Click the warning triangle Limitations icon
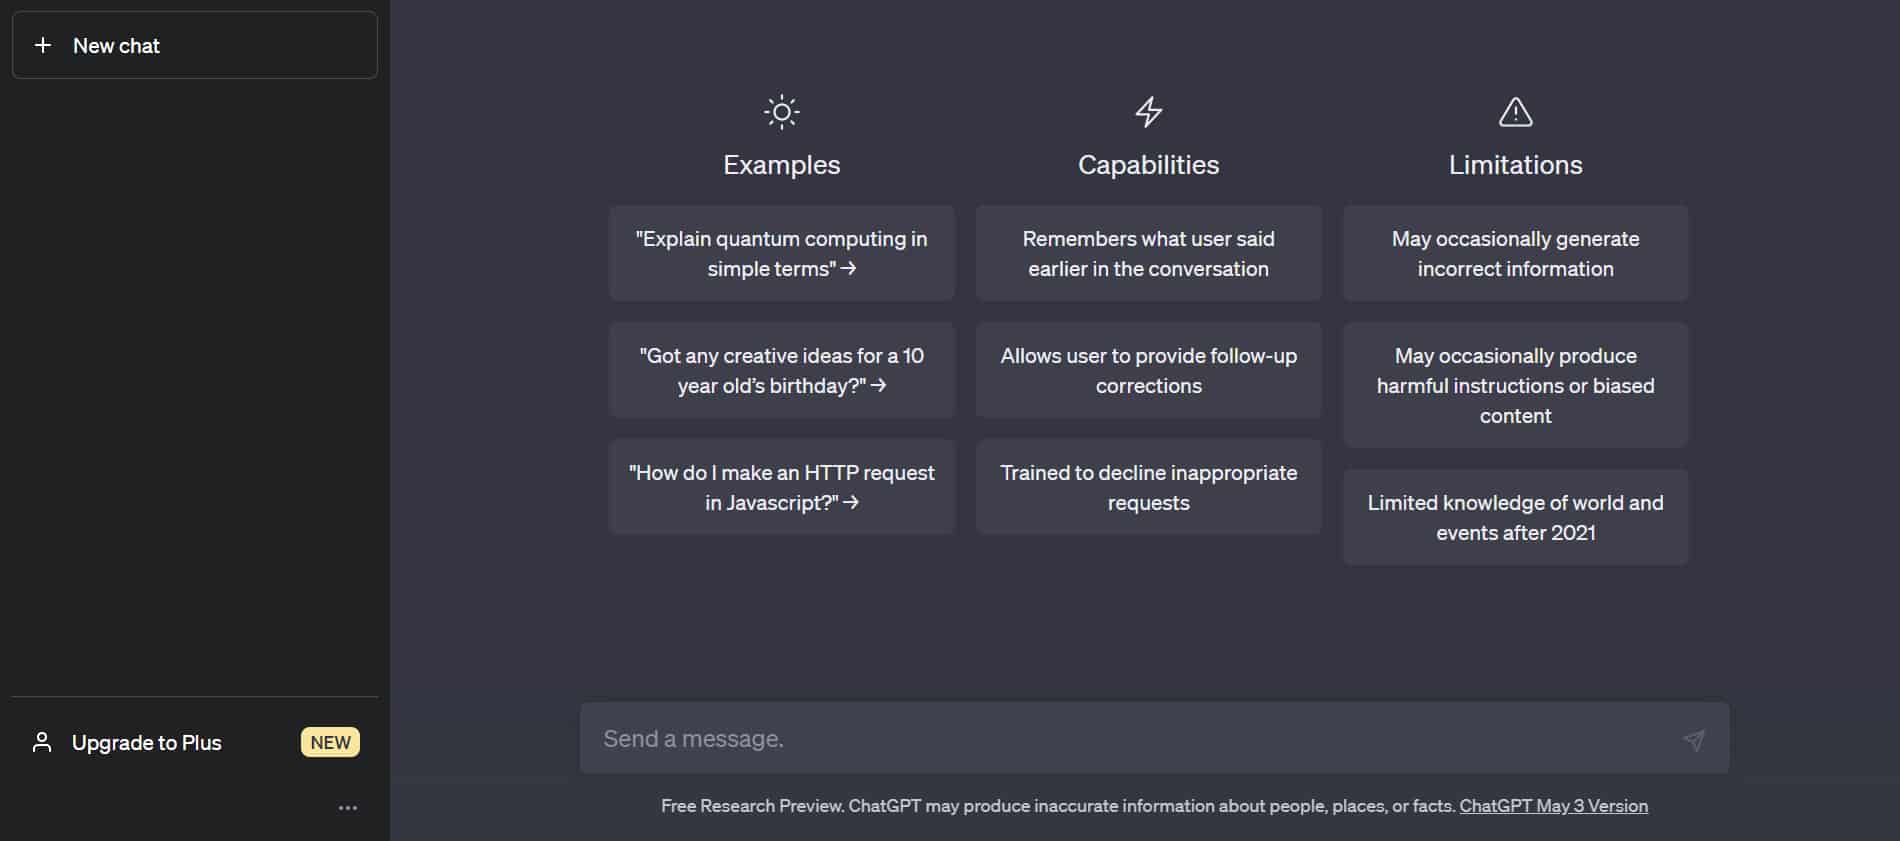The width and height of the screenshot is (1900, 841). point(1515,112)
